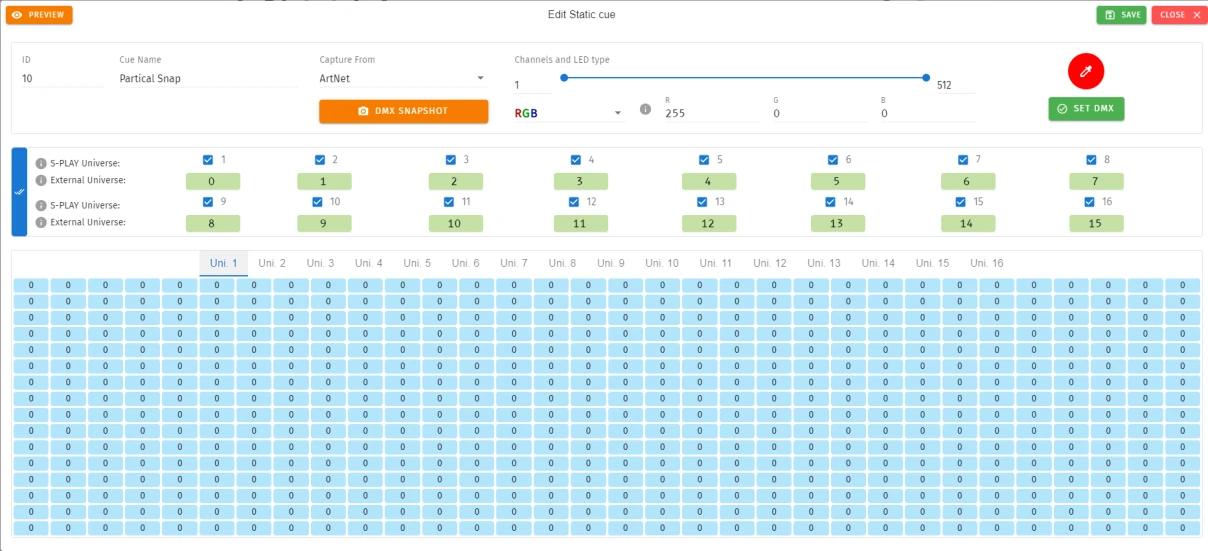This screenshot has height=551, width=1208.
Task: Click the DMX SNAPSHOT button
Action: (x=404, y=111)
